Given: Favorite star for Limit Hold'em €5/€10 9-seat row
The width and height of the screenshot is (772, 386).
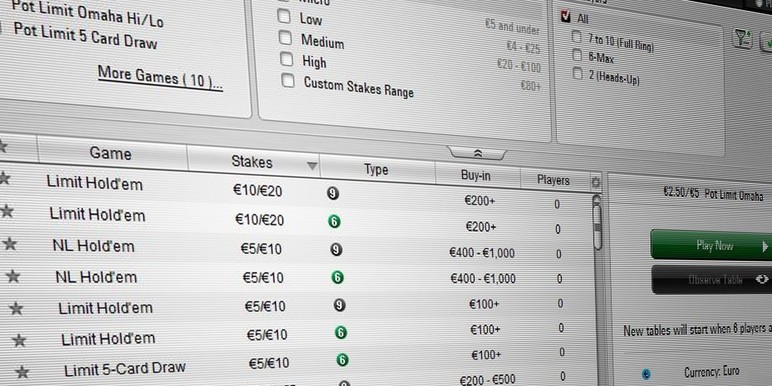Looking at the screenshot, I should [16, 308].
